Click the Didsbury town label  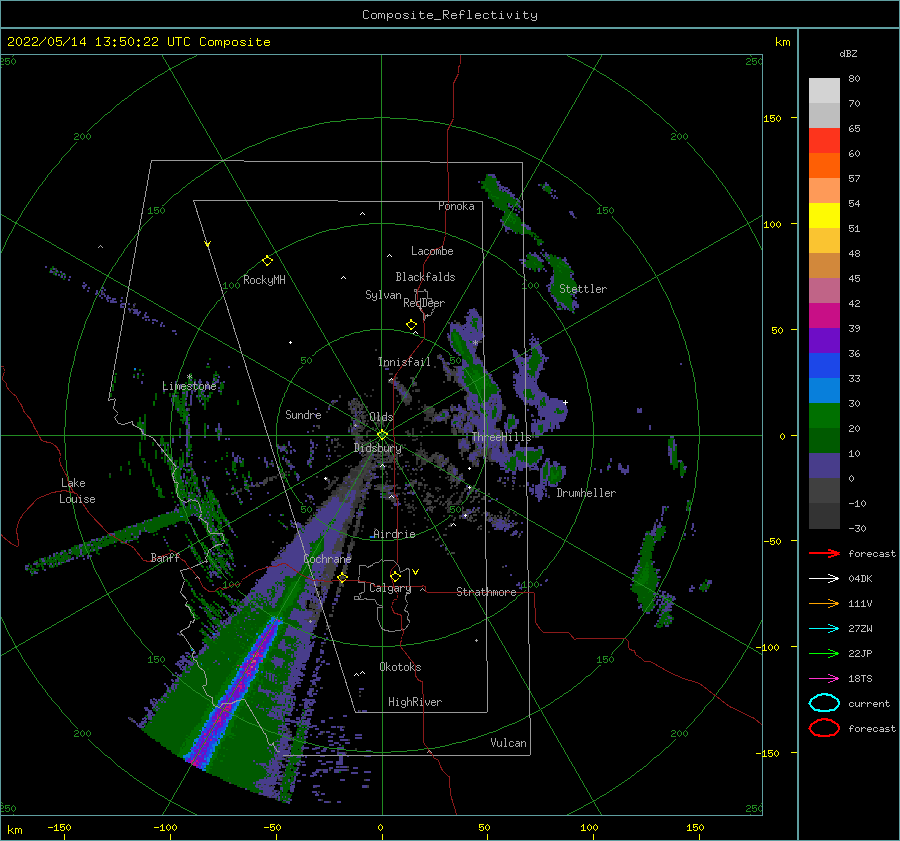pos(378,448)
